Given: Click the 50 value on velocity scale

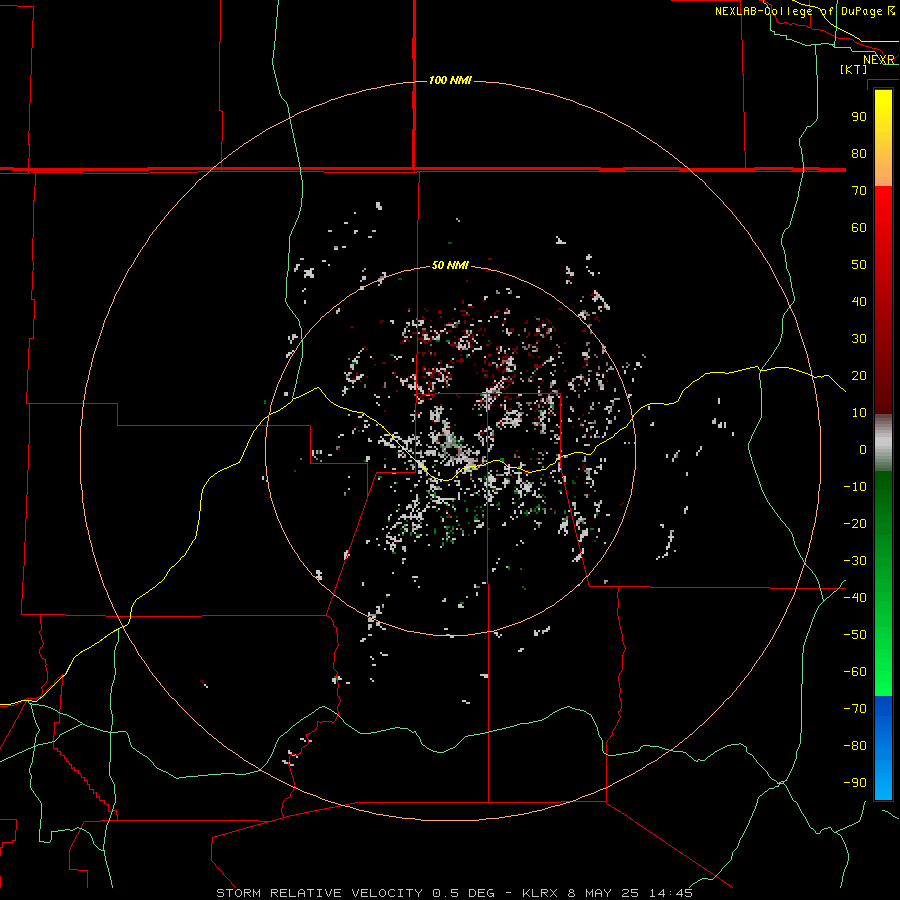Looking at the screenshot, I should click(x=859, y=265).
